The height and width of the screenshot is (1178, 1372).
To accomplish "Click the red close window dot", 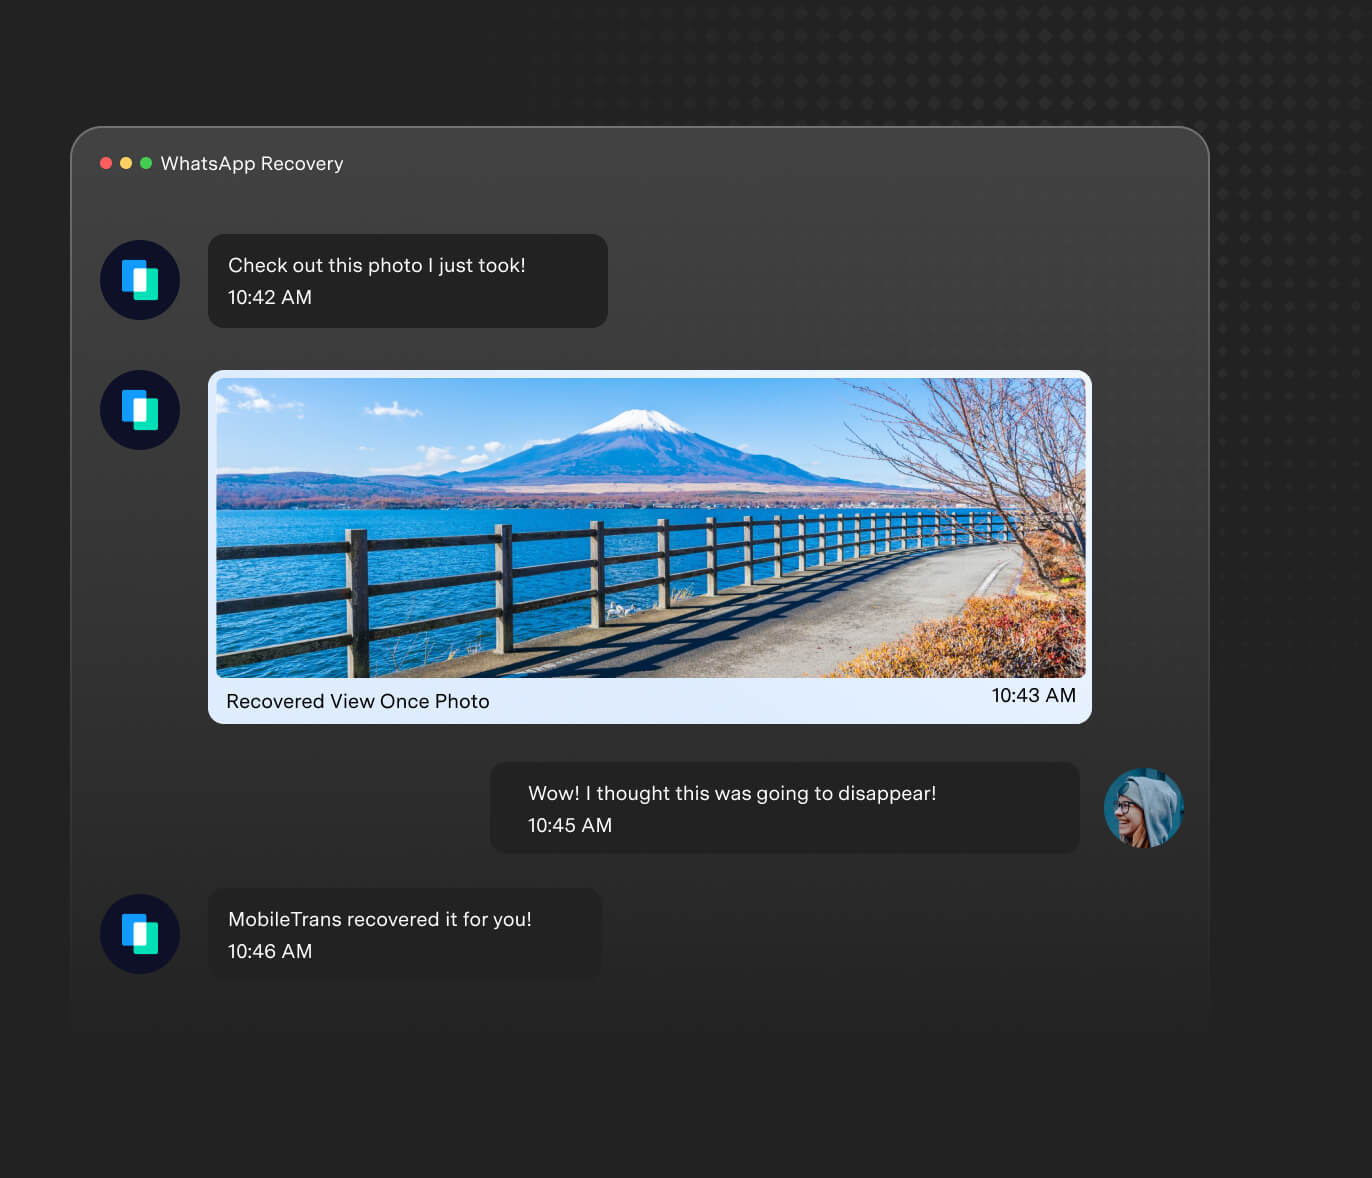I will click(x=106, y=163).
